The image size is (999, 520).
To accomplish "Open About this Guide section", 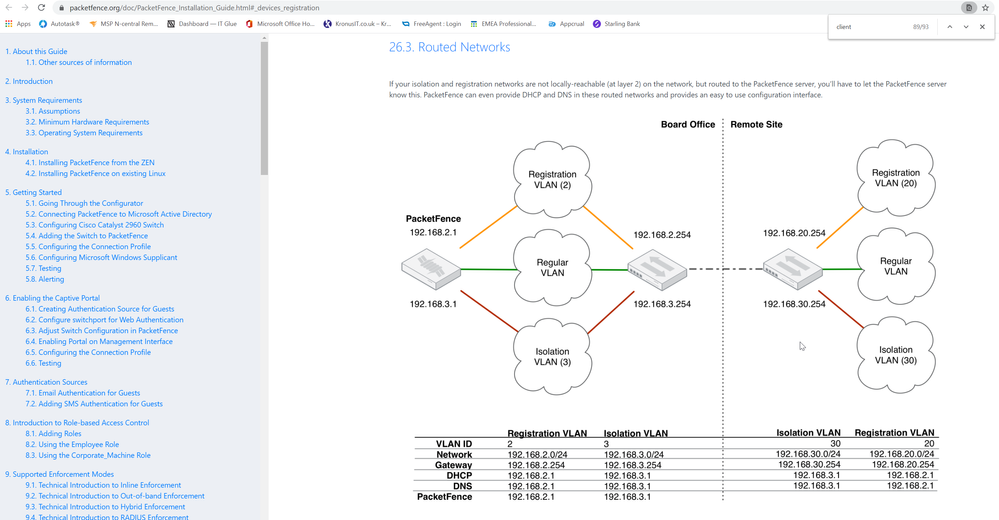I will click(x=36, y=52).
